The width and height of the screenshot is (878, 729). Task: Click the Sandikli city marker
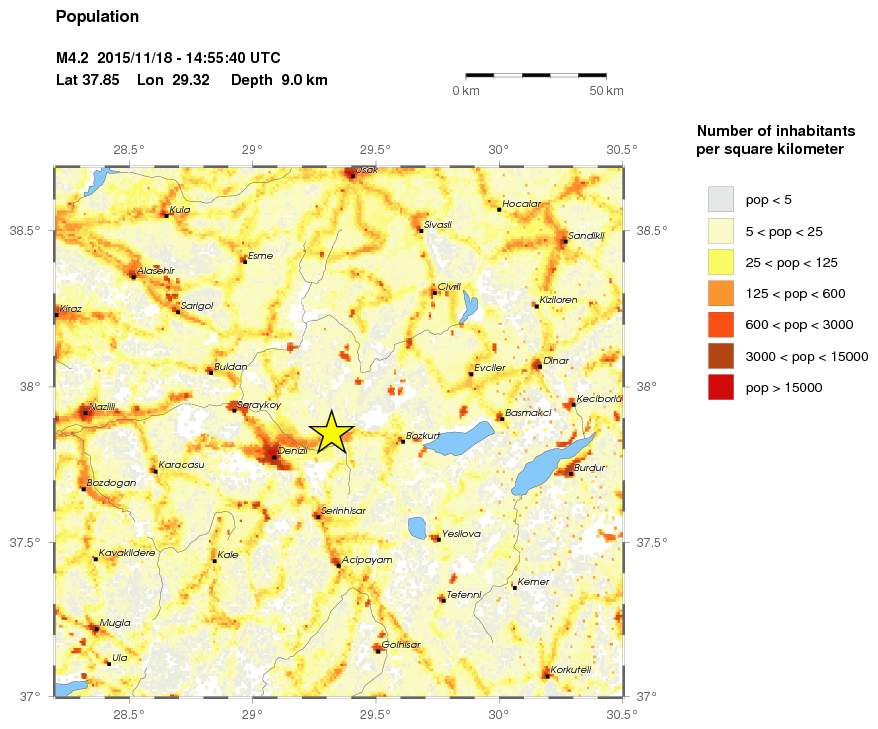[x=564, y=241]
